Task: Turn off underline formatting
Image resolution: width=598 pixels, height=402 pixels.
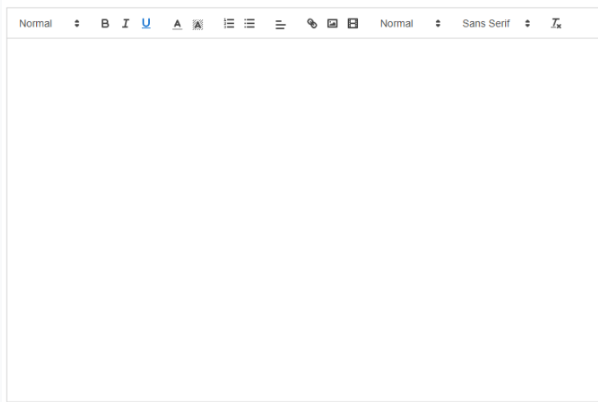Action: 146,24
